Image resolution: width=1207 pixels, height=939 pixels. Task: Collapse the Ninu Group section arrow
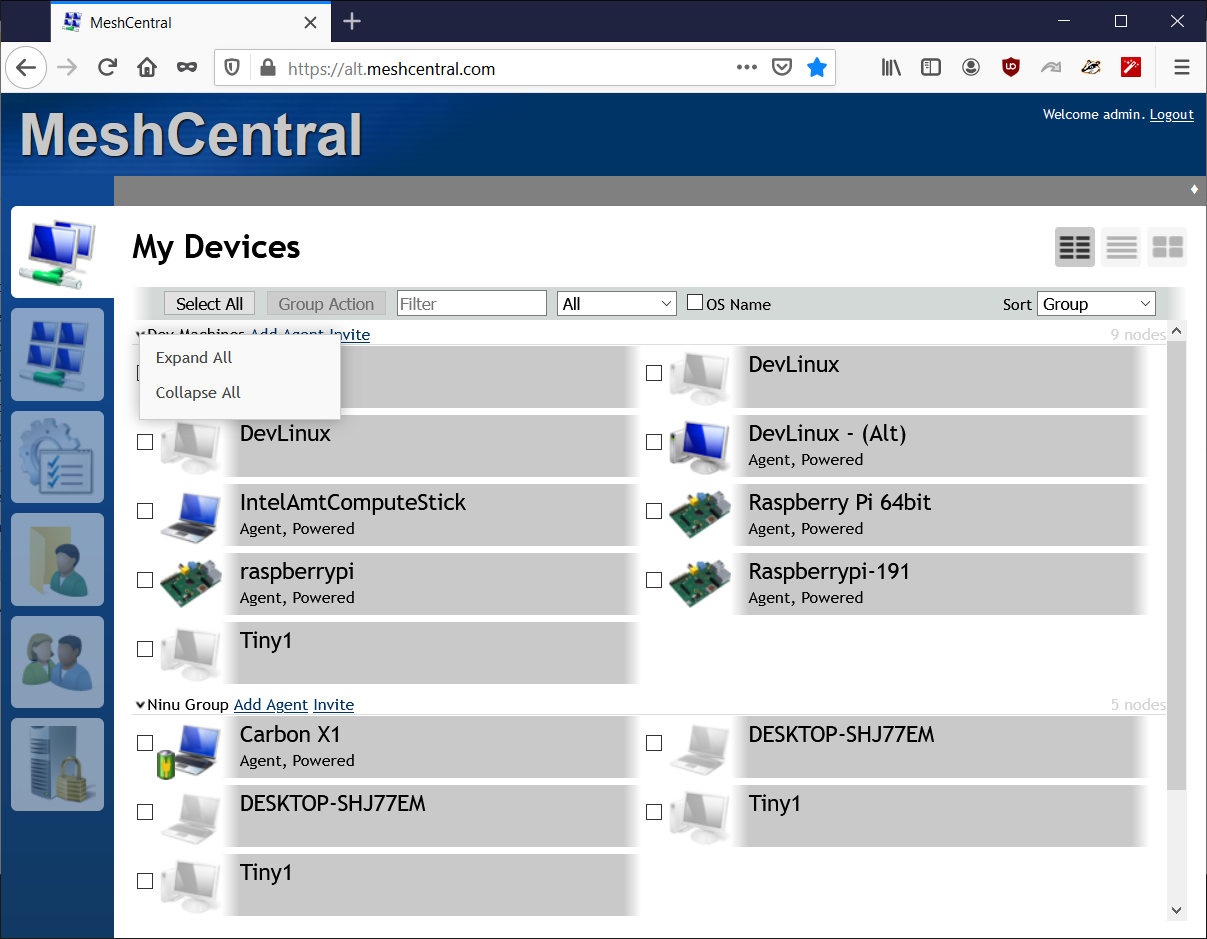click(x=140, y=705)
